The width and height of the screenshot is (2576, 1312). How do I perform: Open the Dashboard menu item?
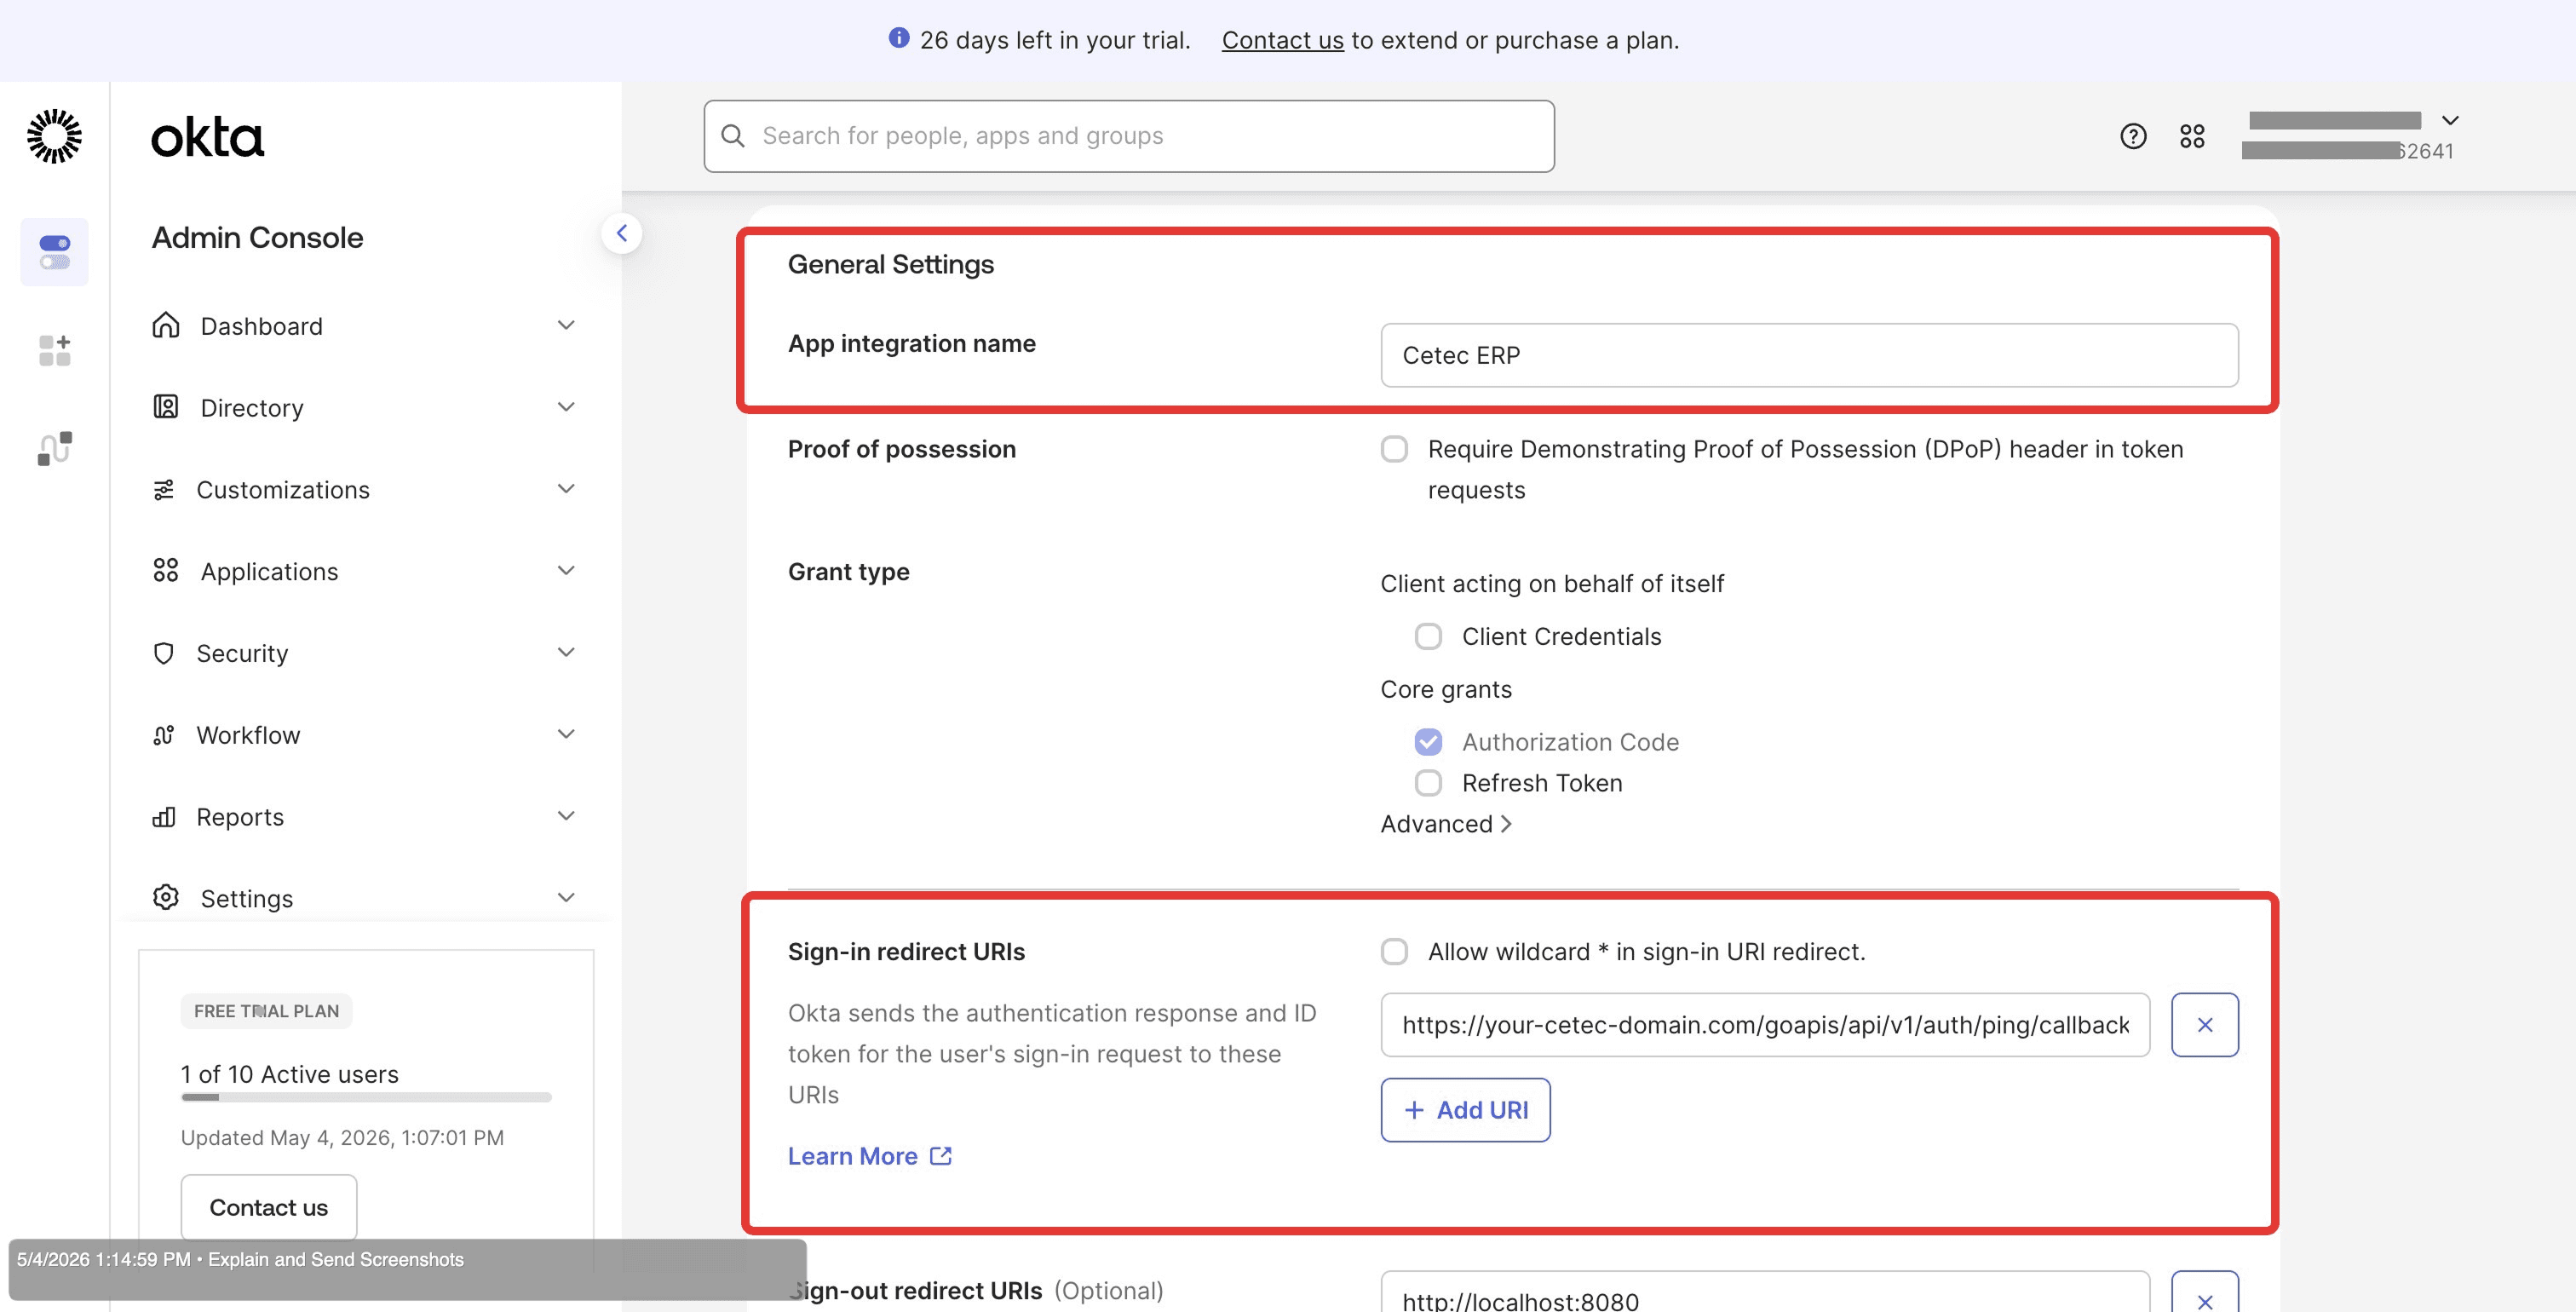pyautogui.click(x=365, y=326)
